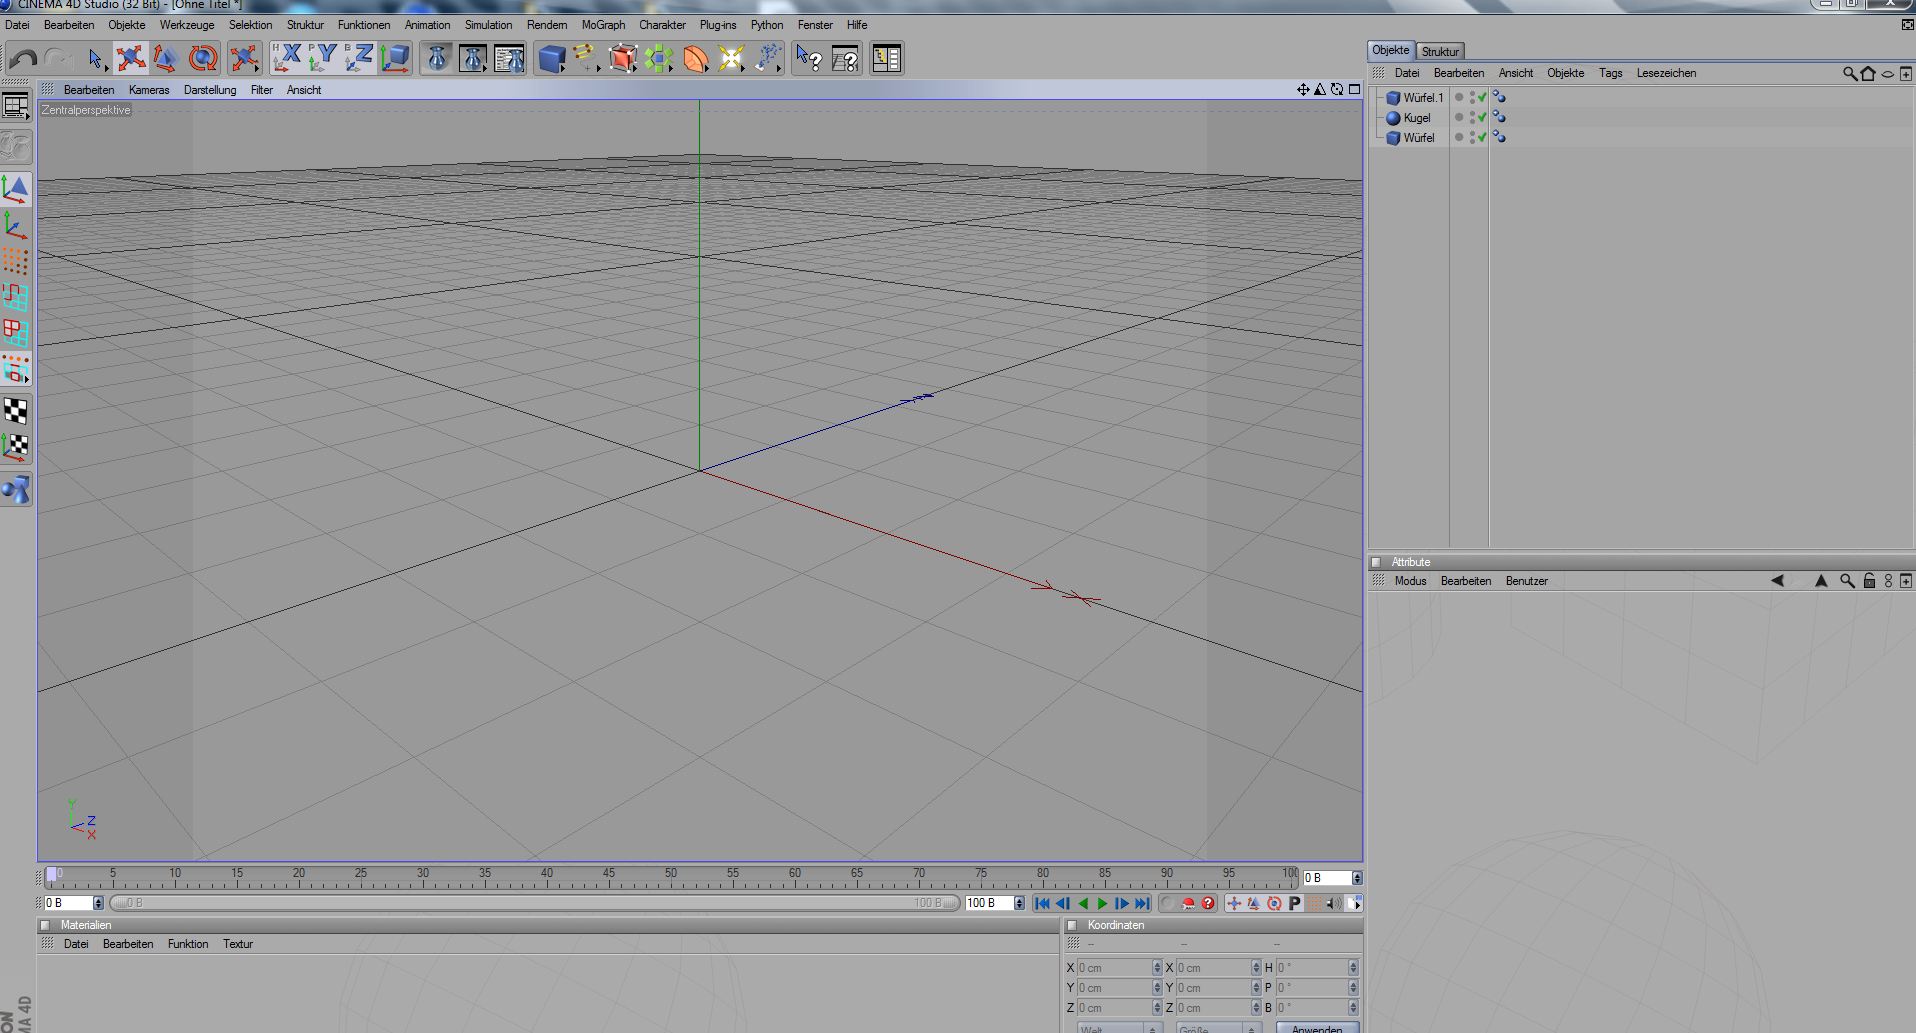Render the active view with vase icon
The width and height of the screenshot is (1916, 1033).
click(x=437, y=59)
